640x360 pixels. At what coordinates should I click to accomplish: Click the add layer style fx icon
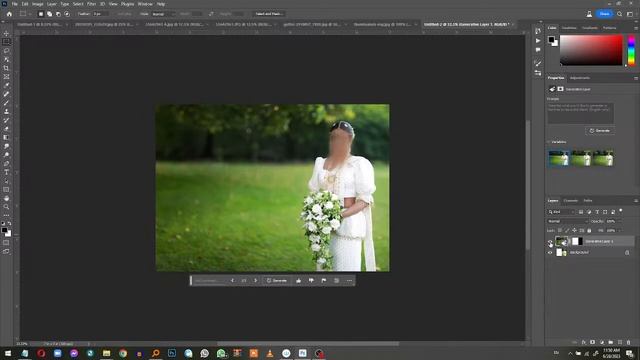pyautogui.click(x=584, y=342)
